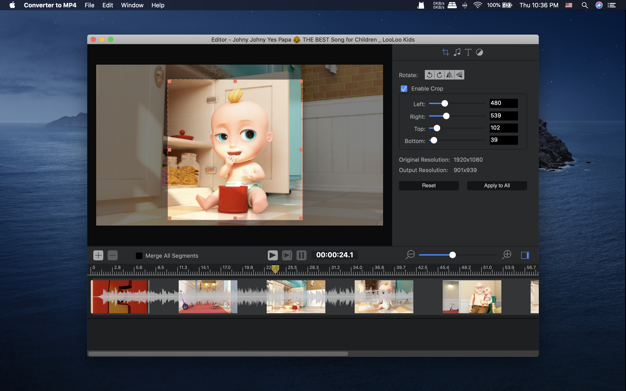Adjust the Left crop slider

444,103
